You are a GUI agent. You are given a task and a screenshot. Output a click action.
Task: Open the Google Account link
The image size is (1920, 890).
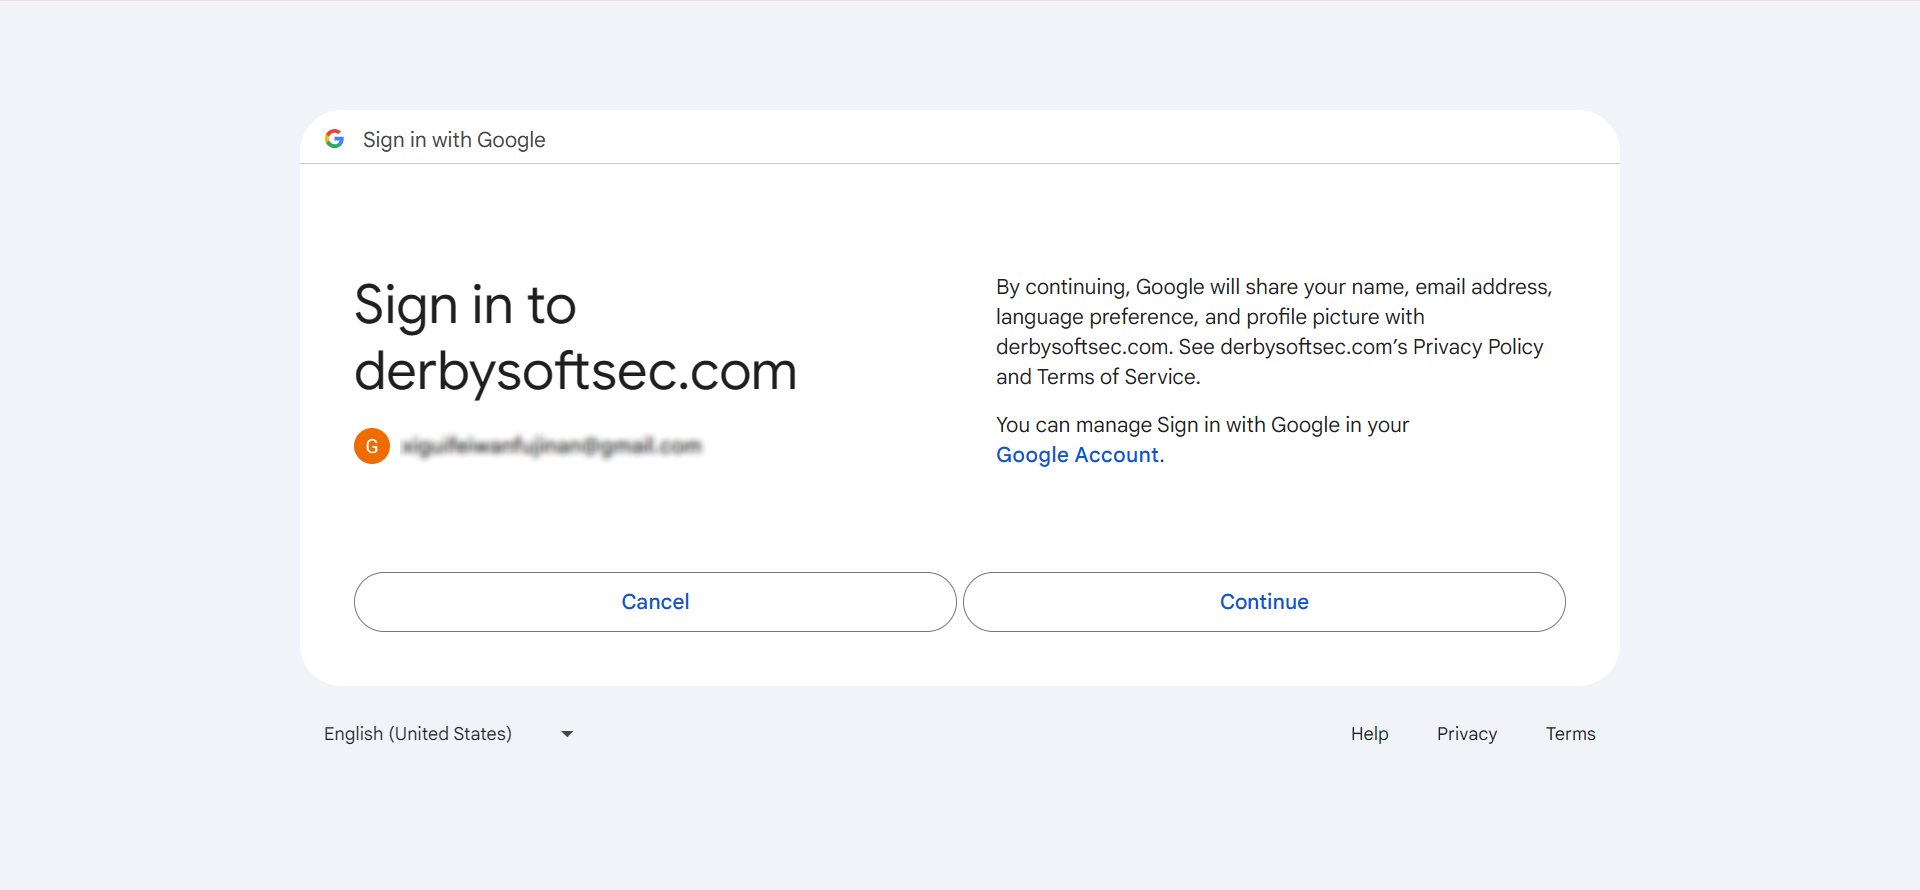point(1077,455)
